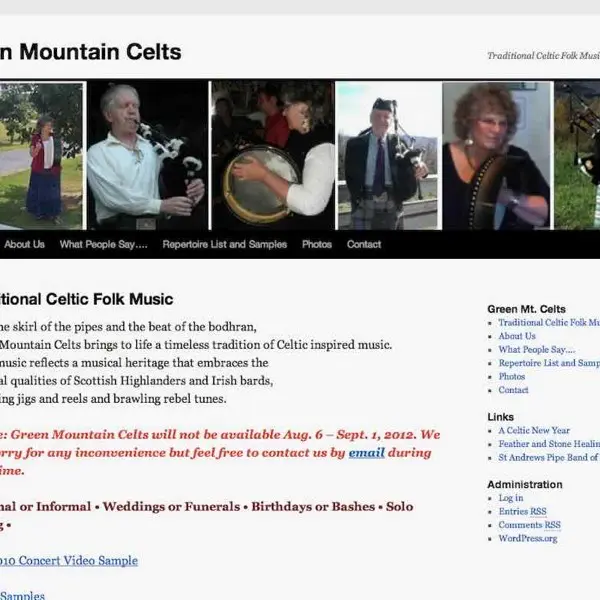Open the About Us menu item

pos(24,244)
